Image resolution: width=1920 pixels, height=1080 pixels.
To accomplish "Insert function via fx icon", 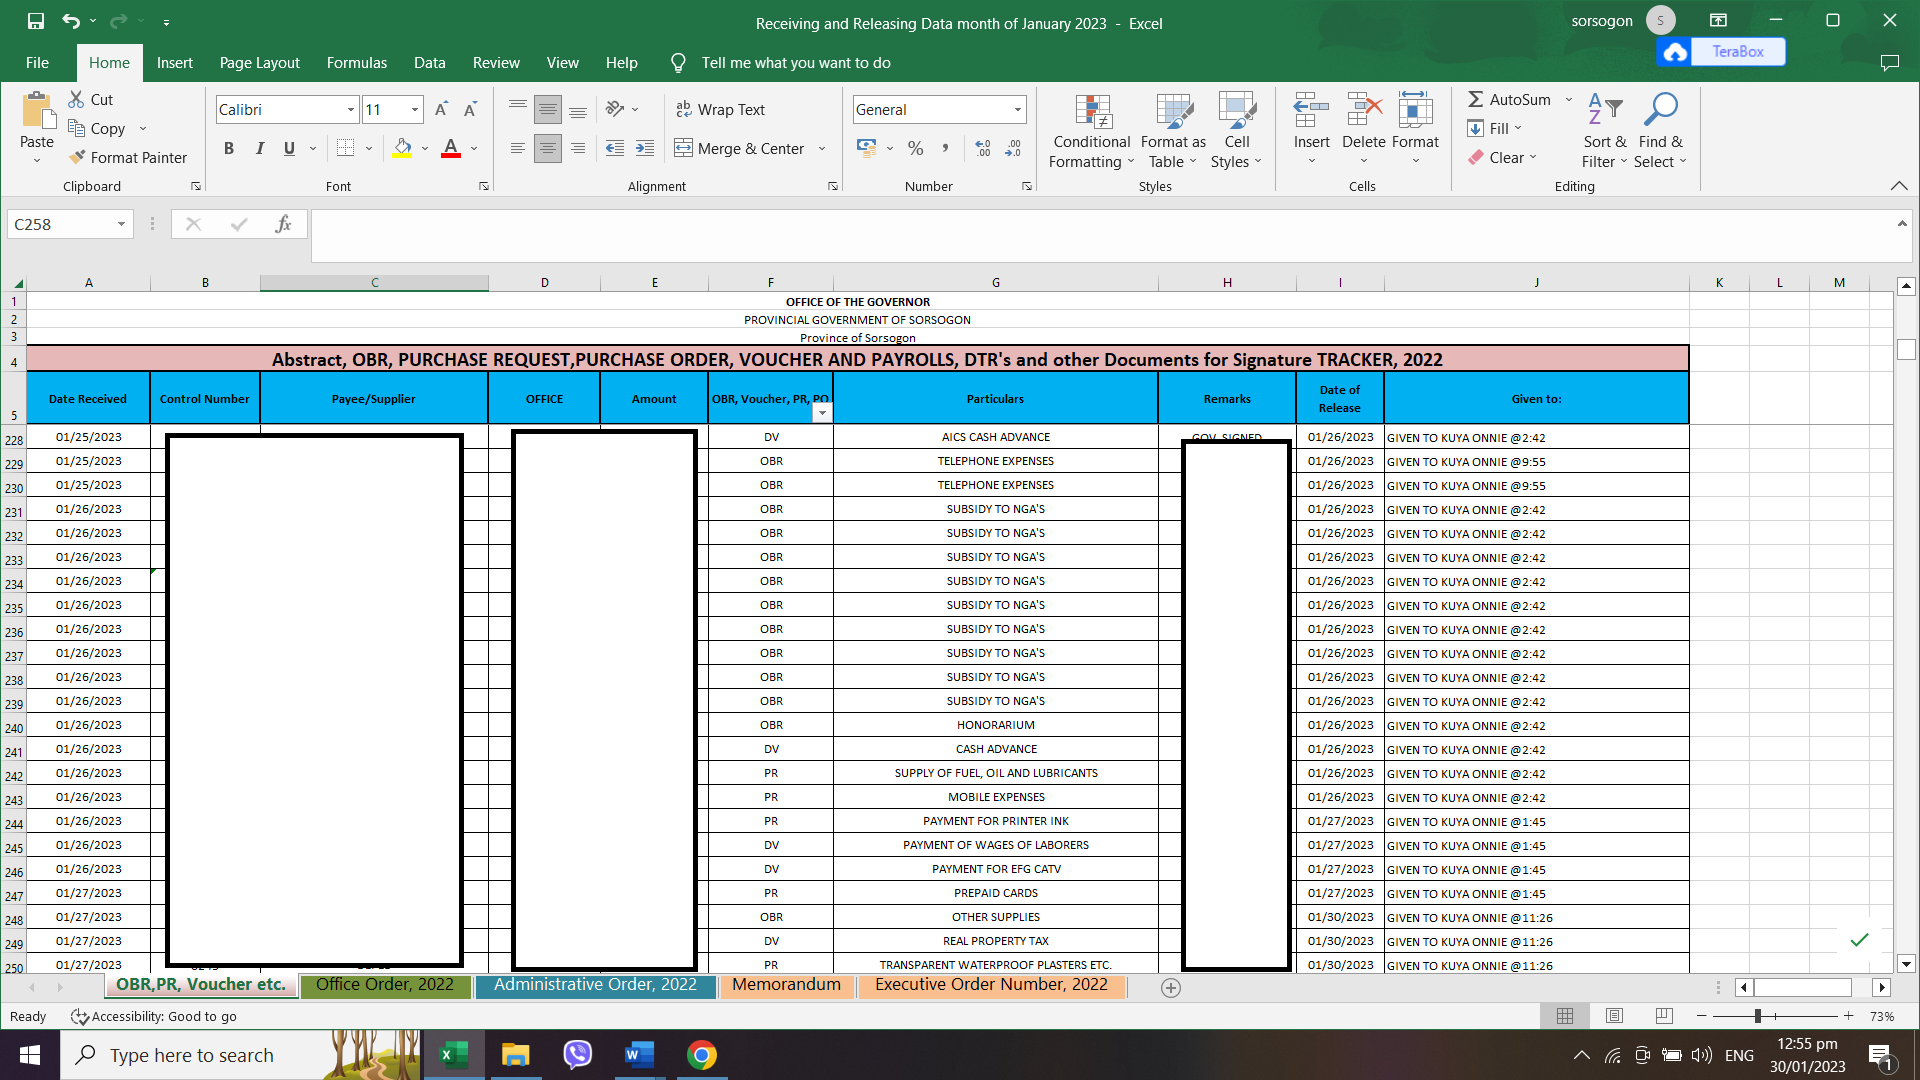I will pos(283,224).
